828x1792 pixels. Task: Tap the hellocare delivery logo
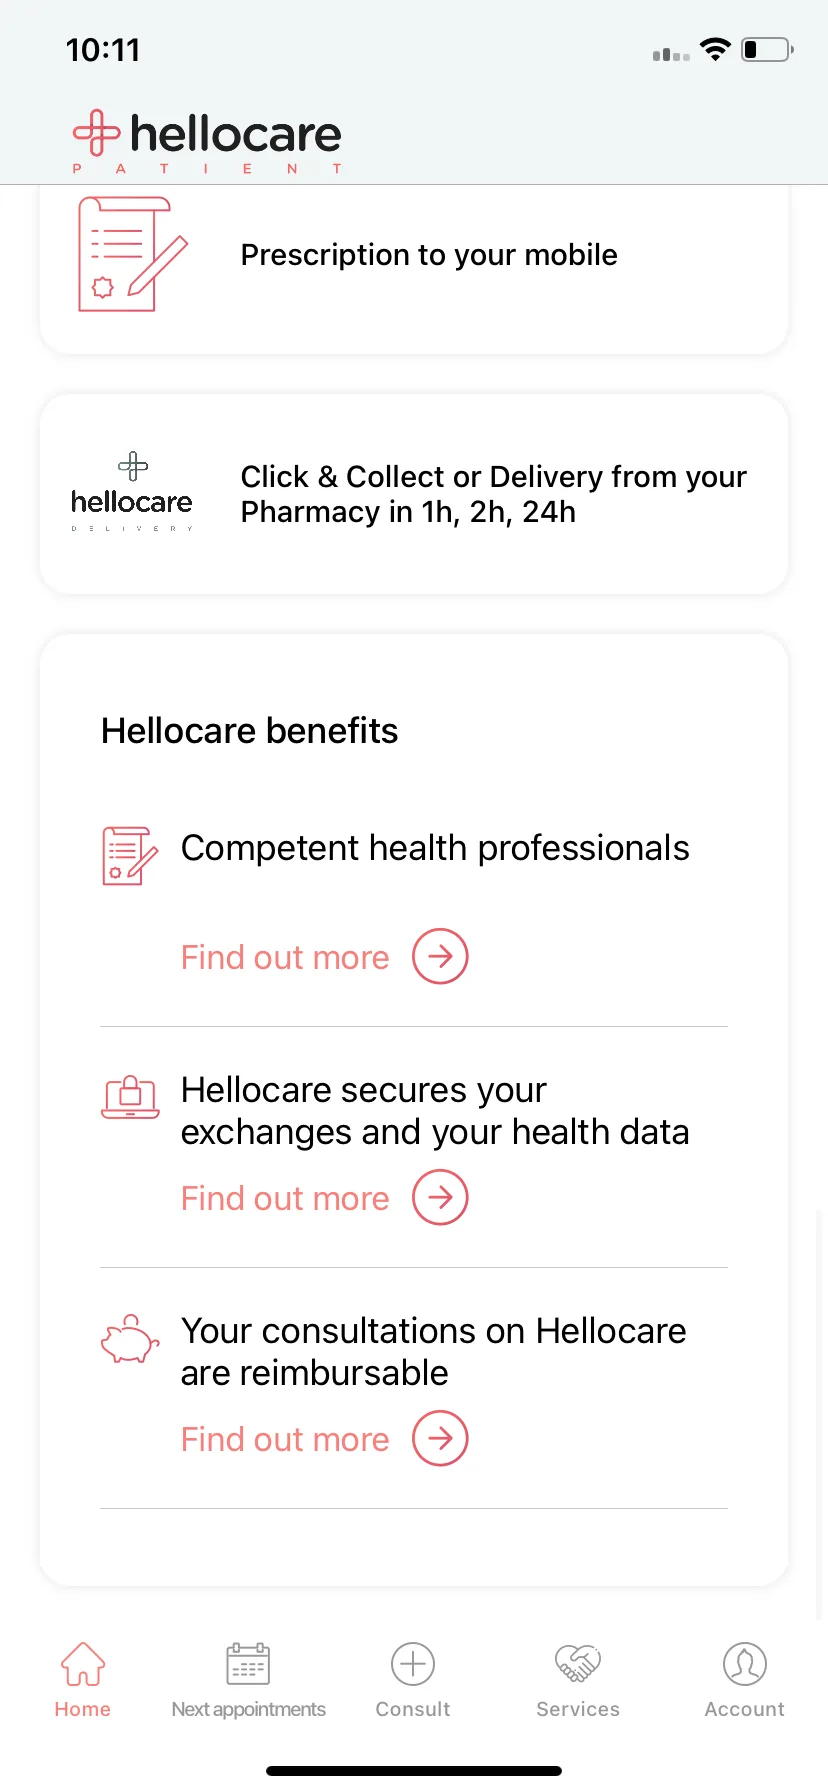(x=132, y=492)
